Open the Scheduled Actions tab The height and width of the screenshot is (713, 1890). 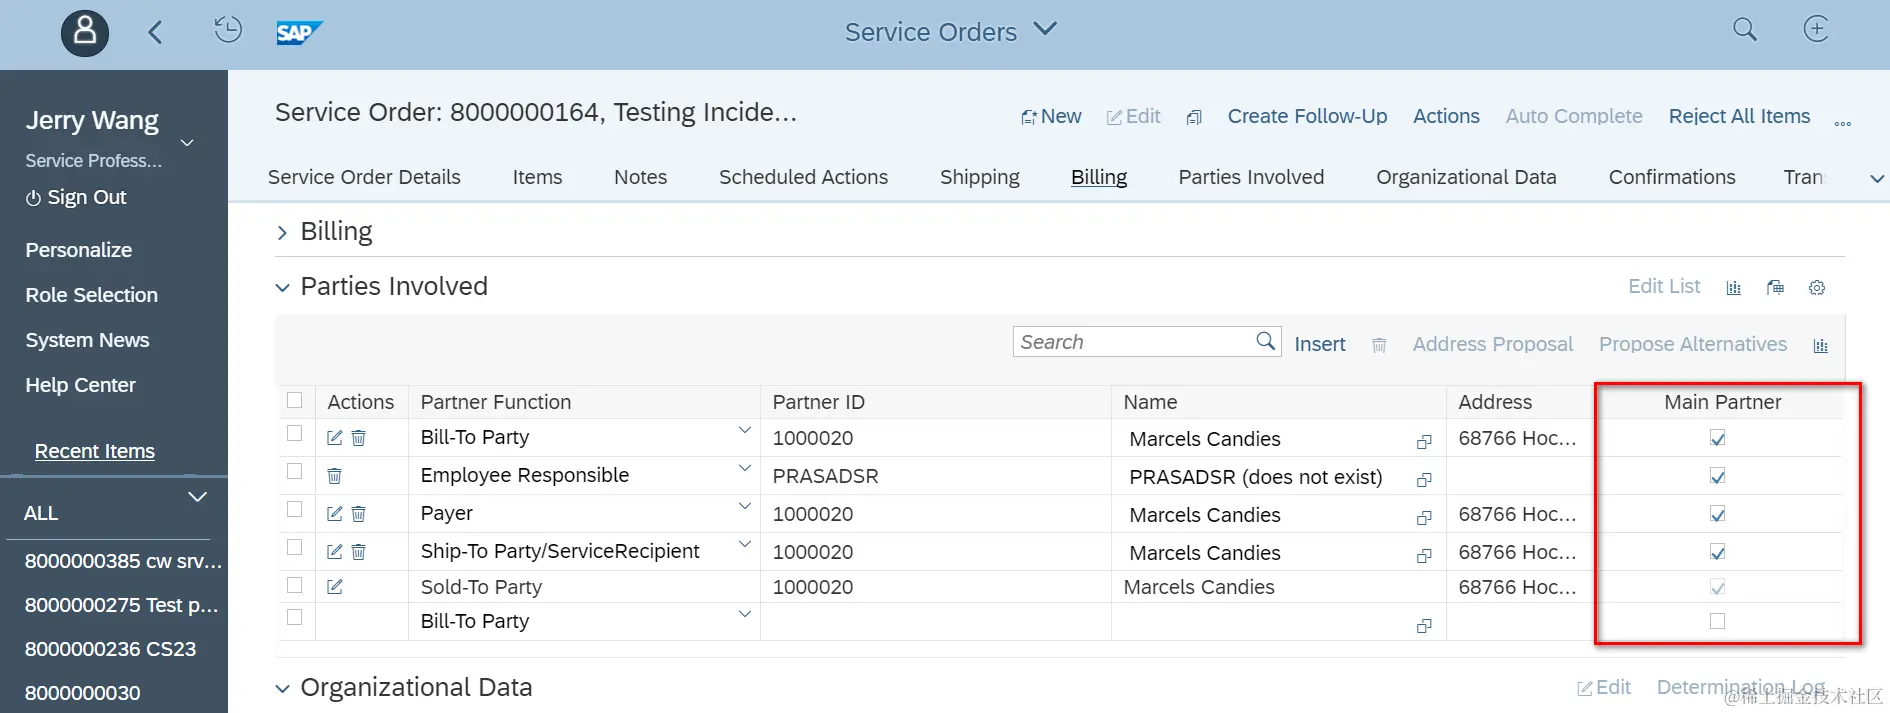click(803, 177)
